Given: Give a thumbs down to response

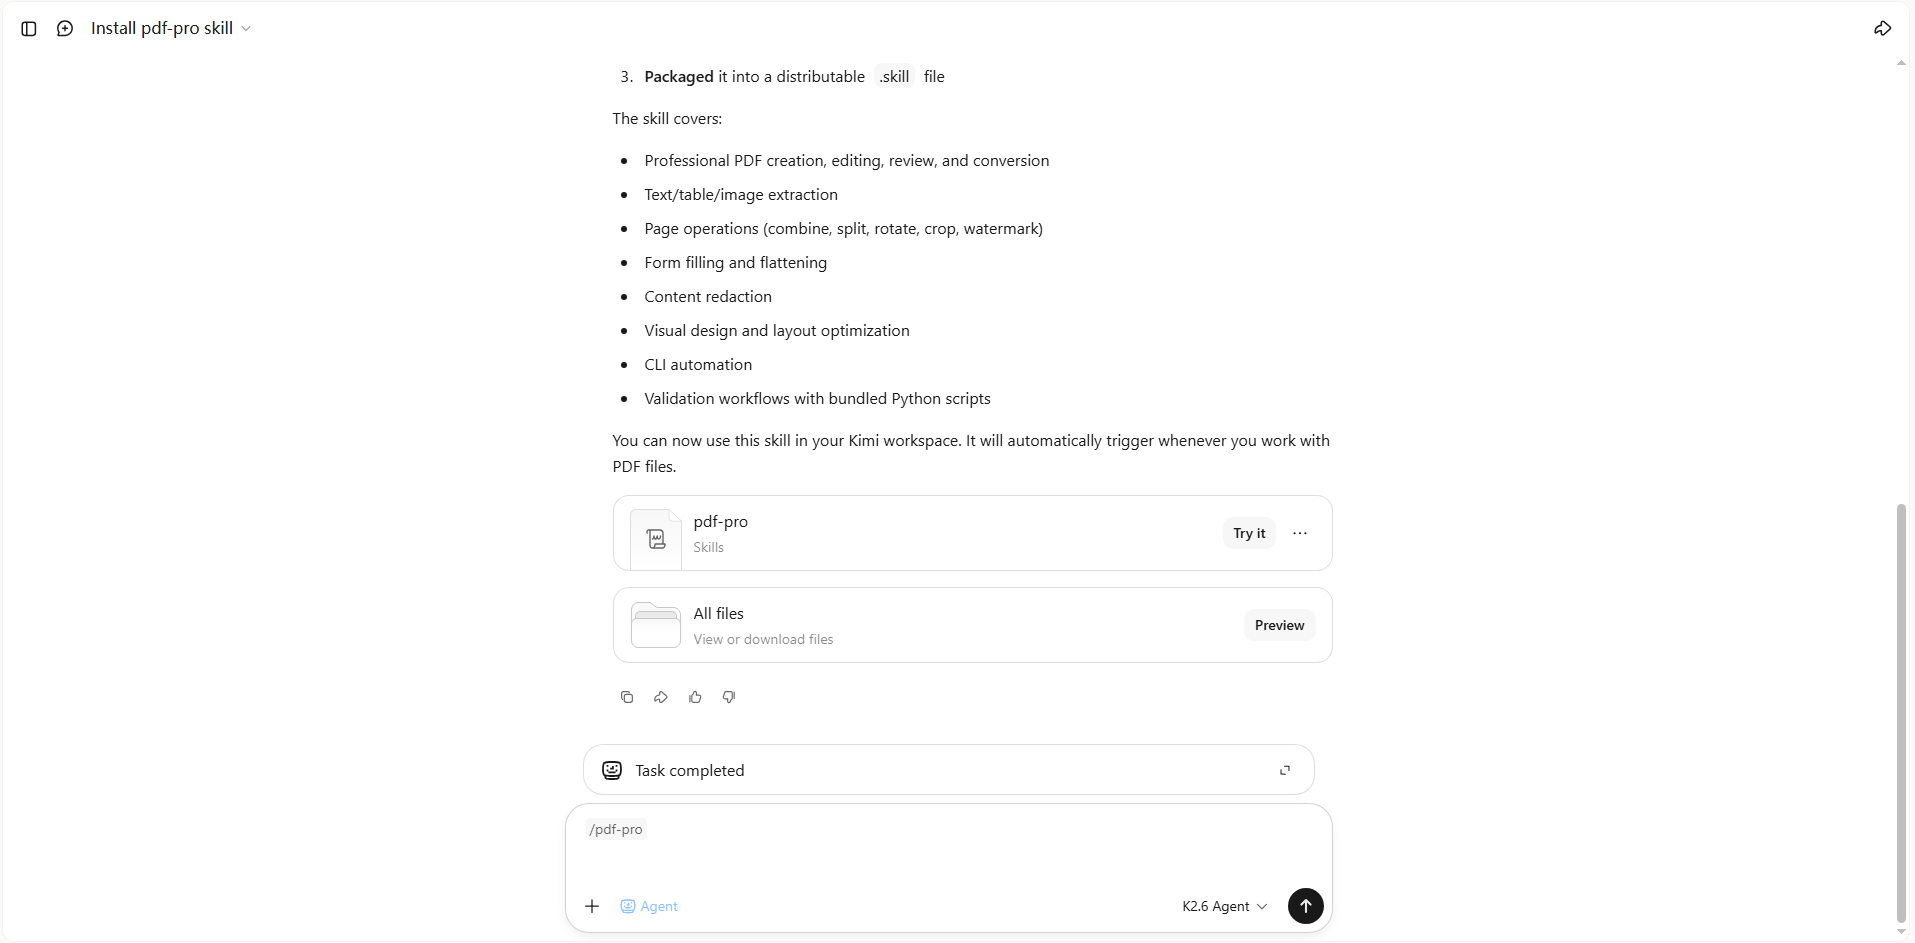Looking at the screenshot, I should [x=729, y=697].
